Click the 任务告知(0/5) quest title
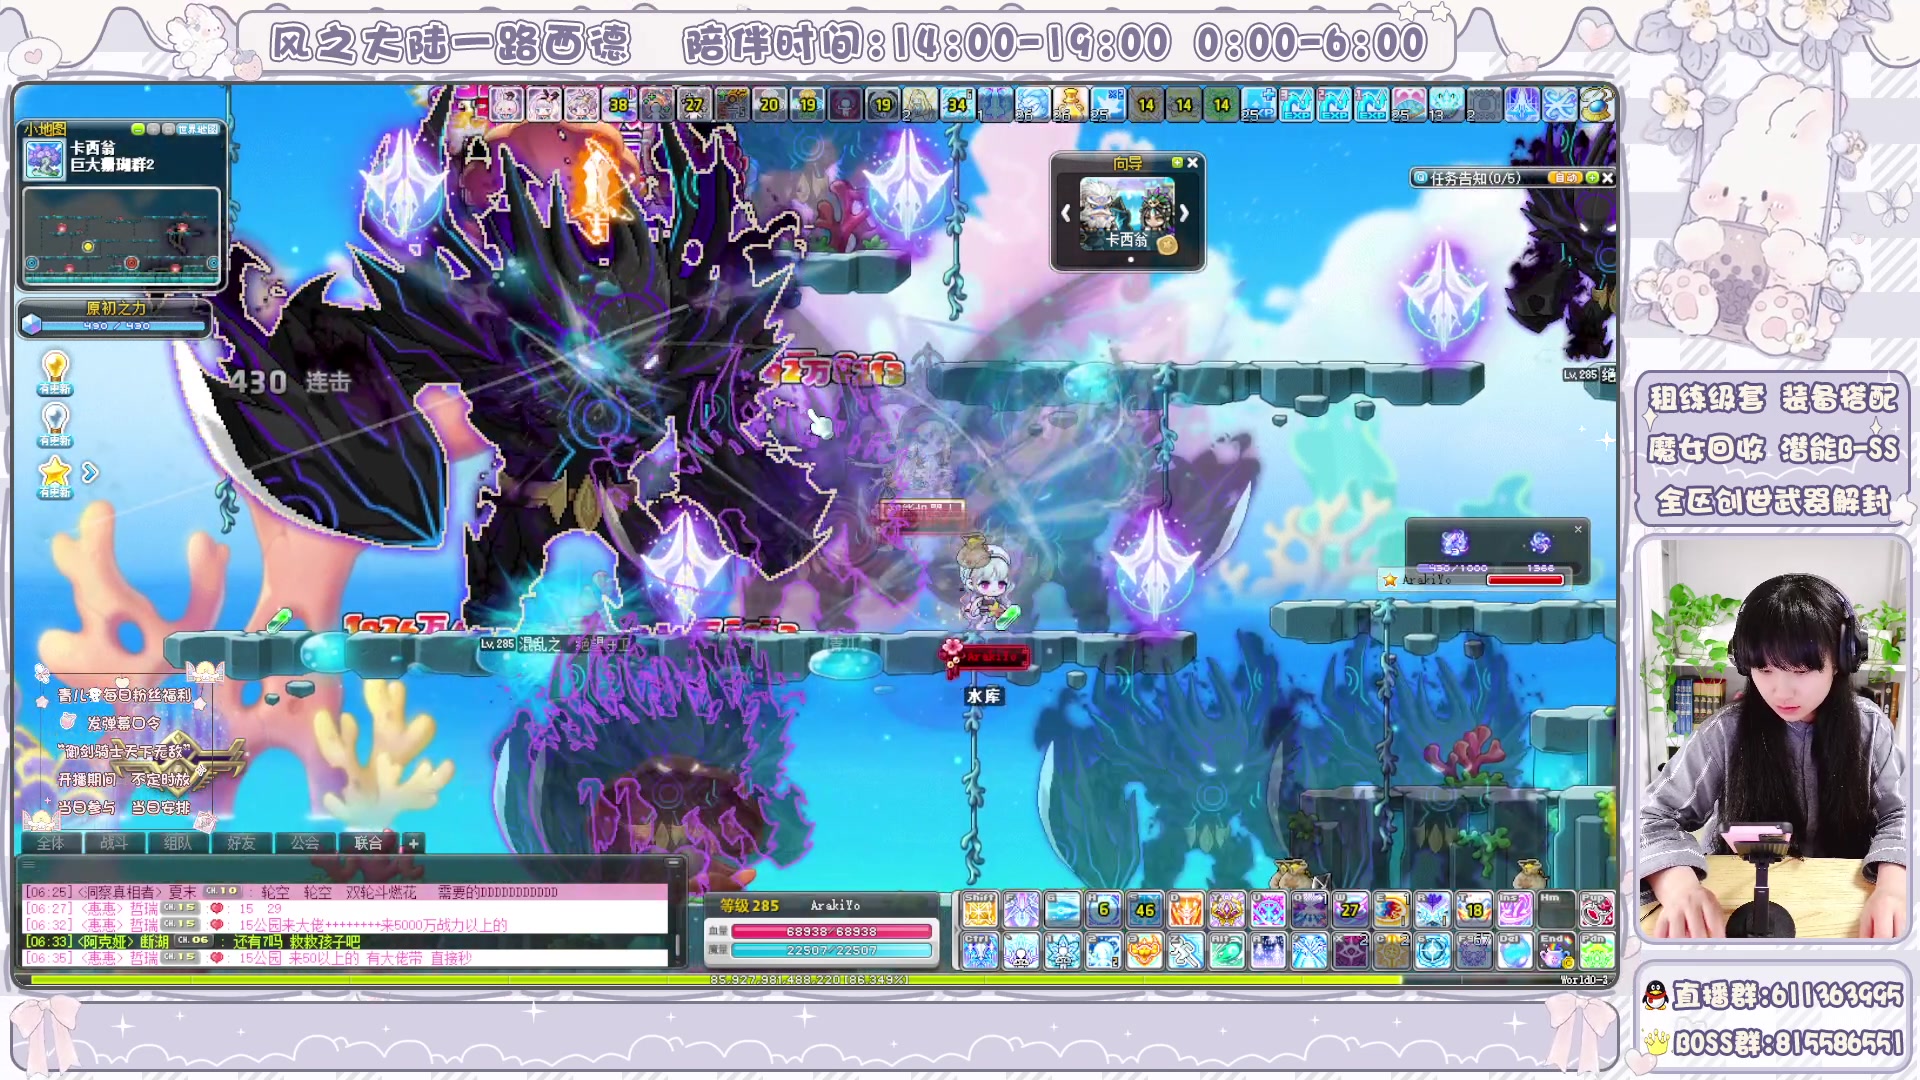The height and width of the screenshot is (1080, 1920). (1475, 178)
